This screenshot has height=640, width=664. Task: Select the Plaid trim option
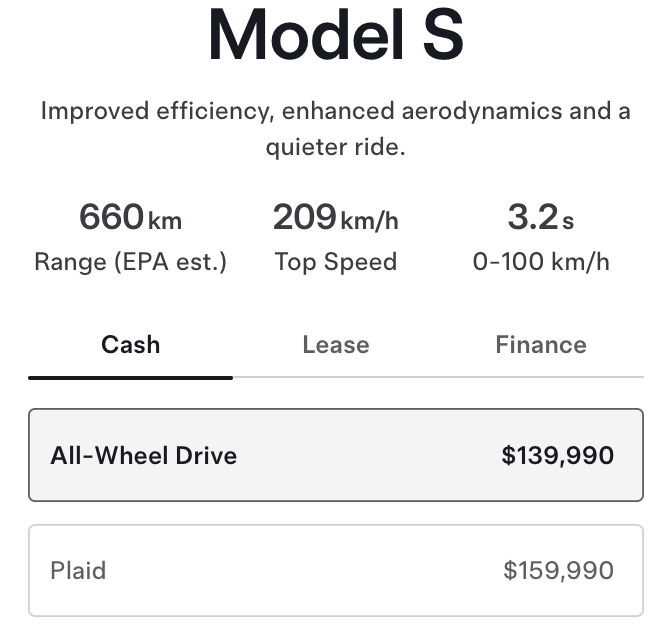(x=335, y=571)
